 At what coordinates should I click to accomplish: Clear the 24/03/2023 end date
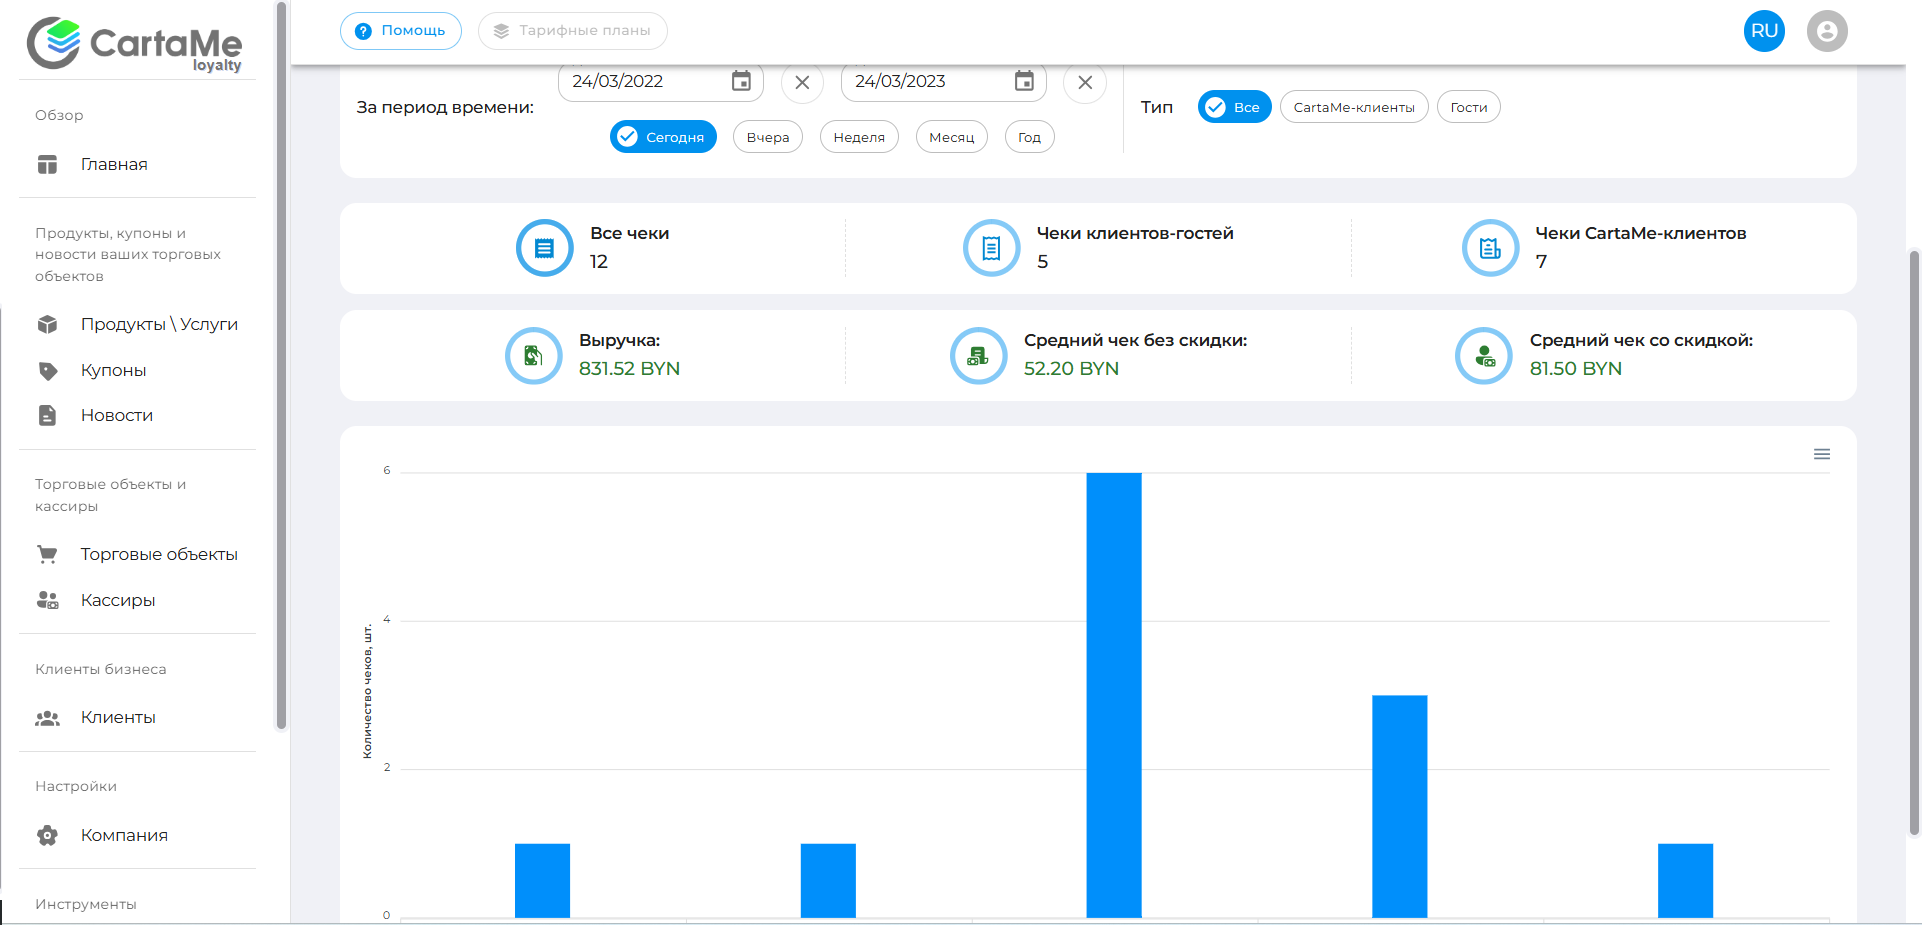[x=1085, y=83]
